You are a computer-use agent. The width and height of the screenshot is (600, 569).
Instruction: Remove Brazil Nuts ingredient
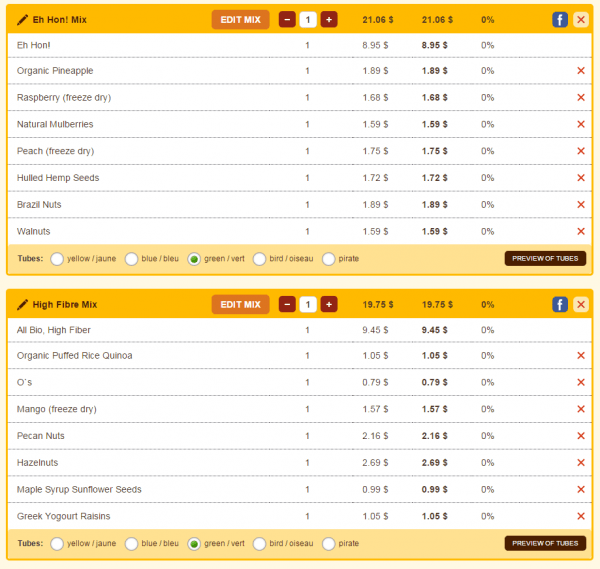(x=581, y=205)
